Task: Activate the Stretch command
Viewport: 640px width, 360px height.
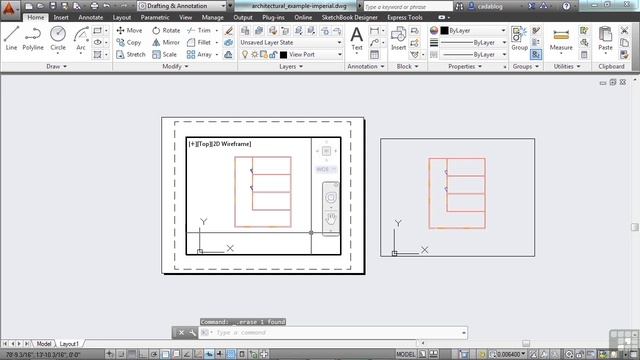Action: pos(131,54)
